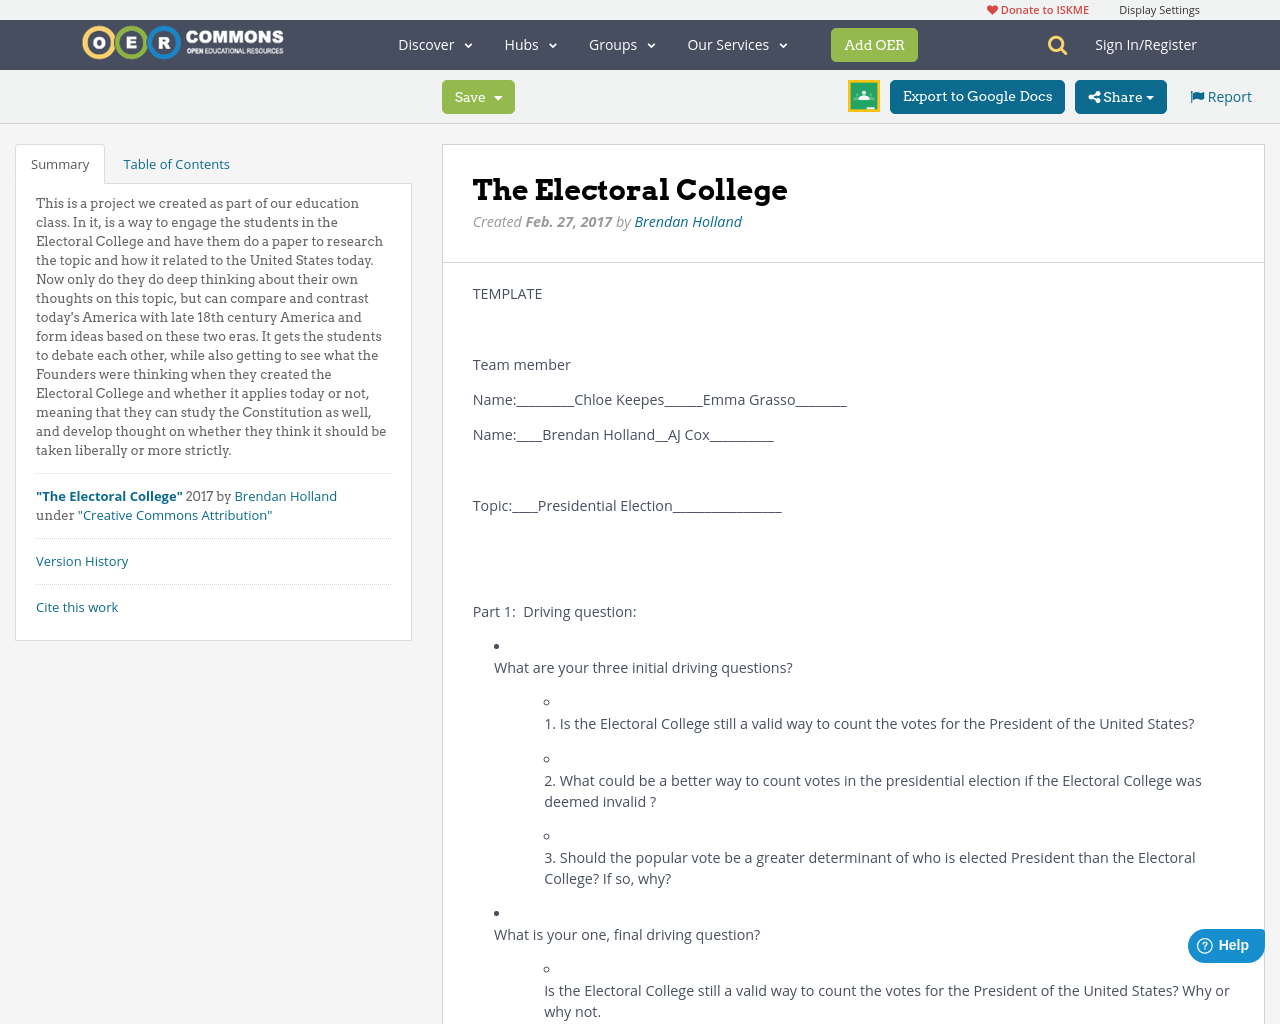Visit Brendan Holland's author profile
Image resolution: width=1280 pixels, height=1024 pixels.
point(688,220)
